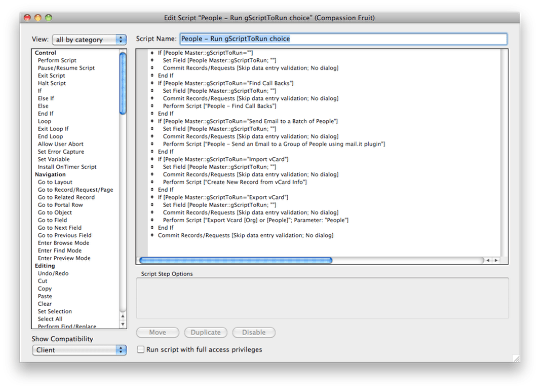The image size is (540, 390).
Task: Click the step list scroll up arrow
Action: (123, 316)
